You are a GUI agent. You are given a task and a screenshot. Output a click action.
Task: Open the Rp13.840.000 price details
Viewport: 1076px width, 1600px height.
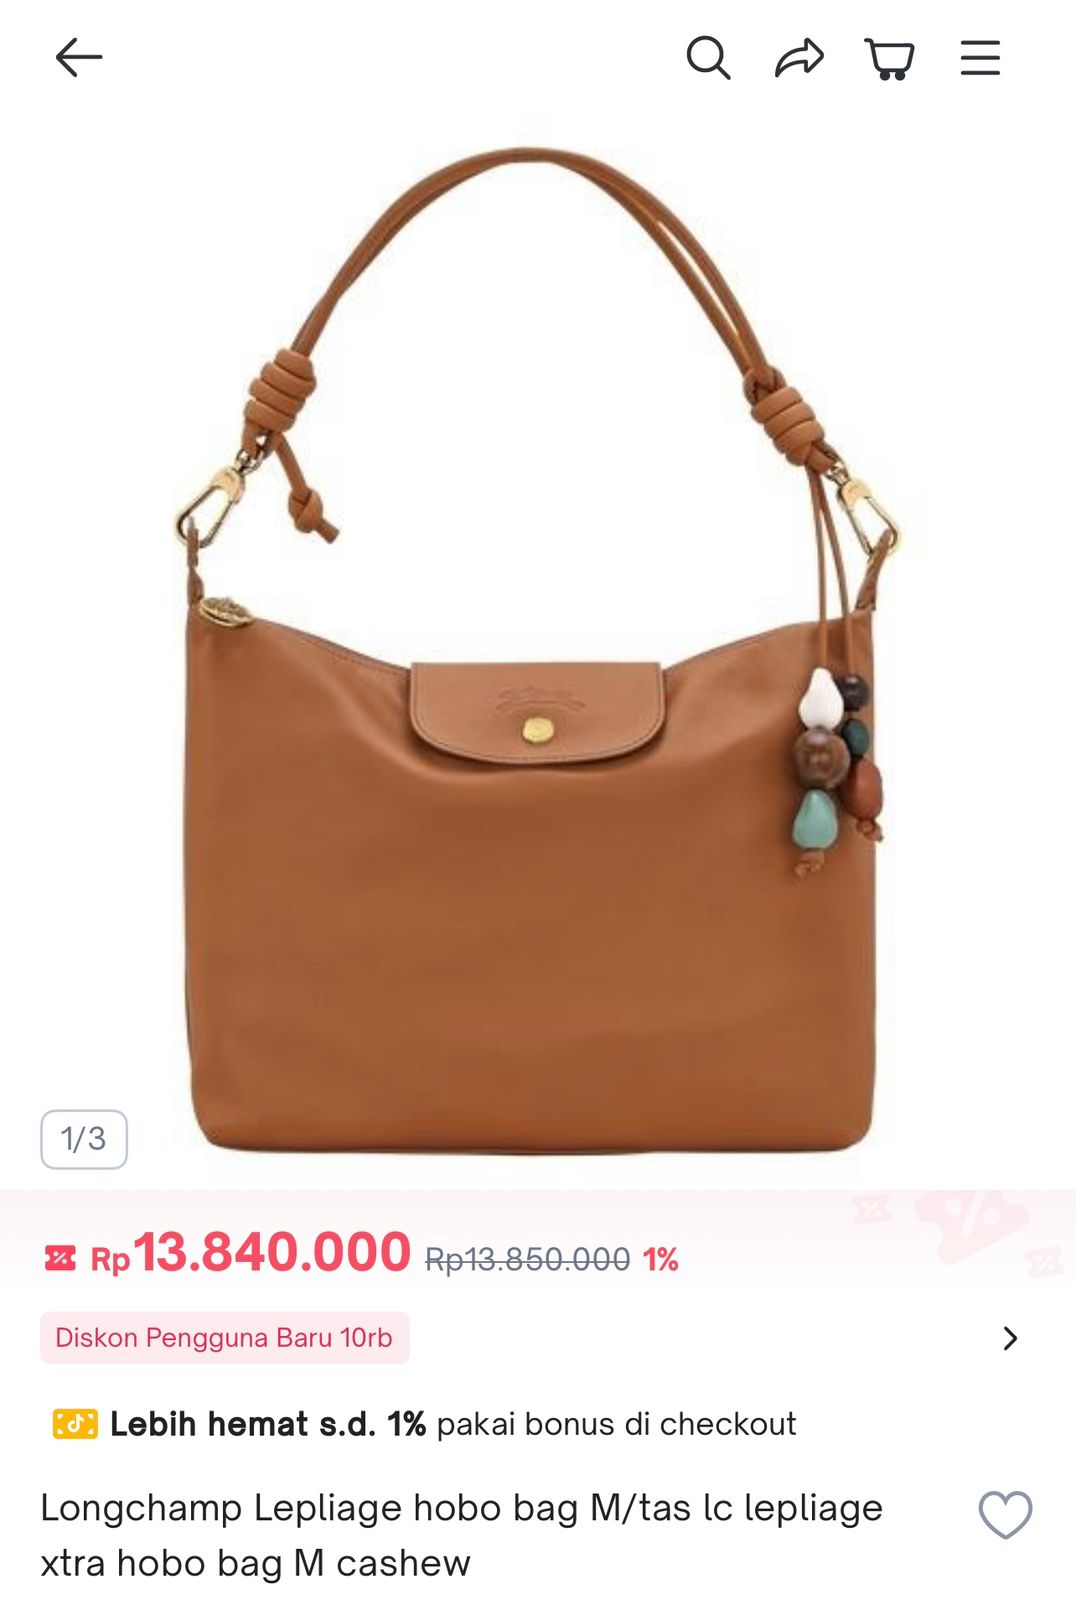coord(250,1254)
